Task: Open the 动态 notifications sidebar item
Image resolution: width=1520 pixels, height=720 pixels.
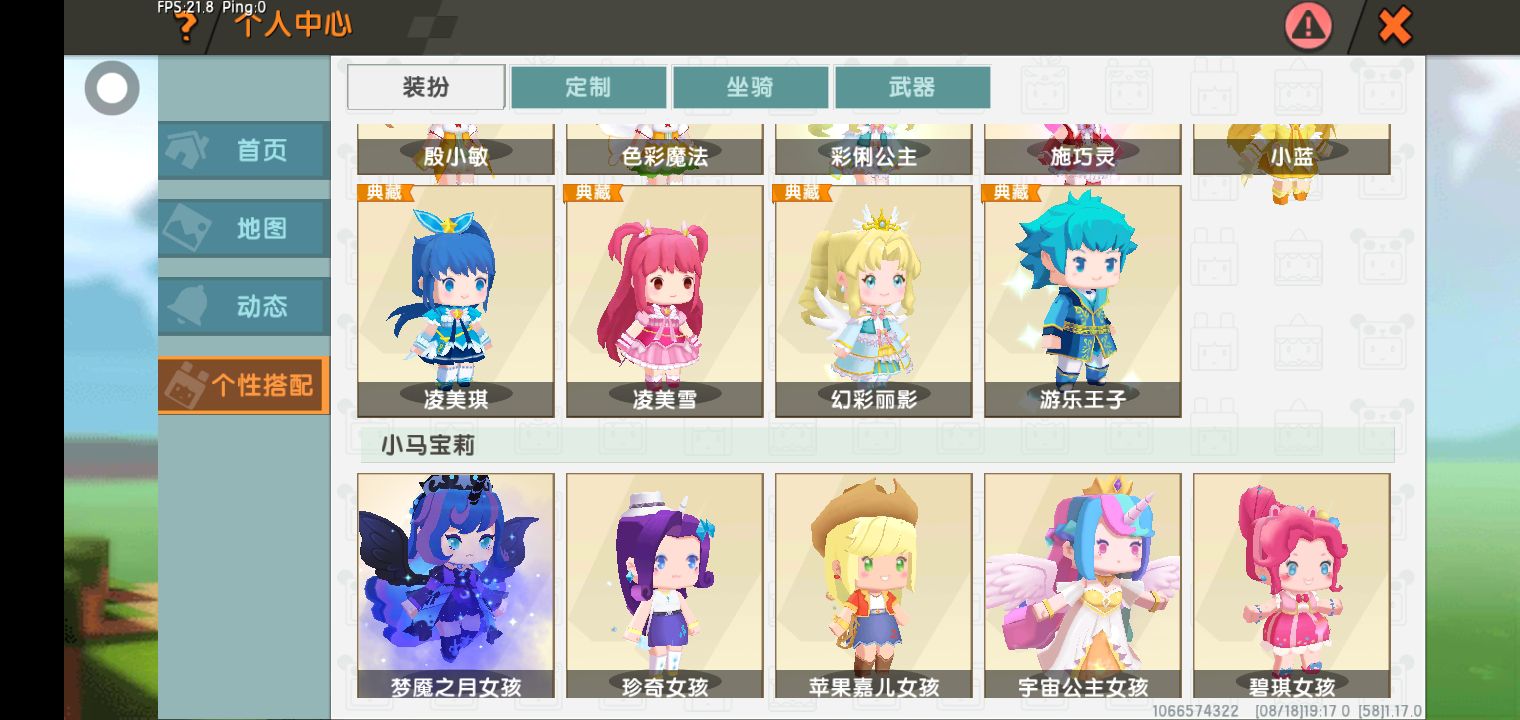Action: point(244,307)
